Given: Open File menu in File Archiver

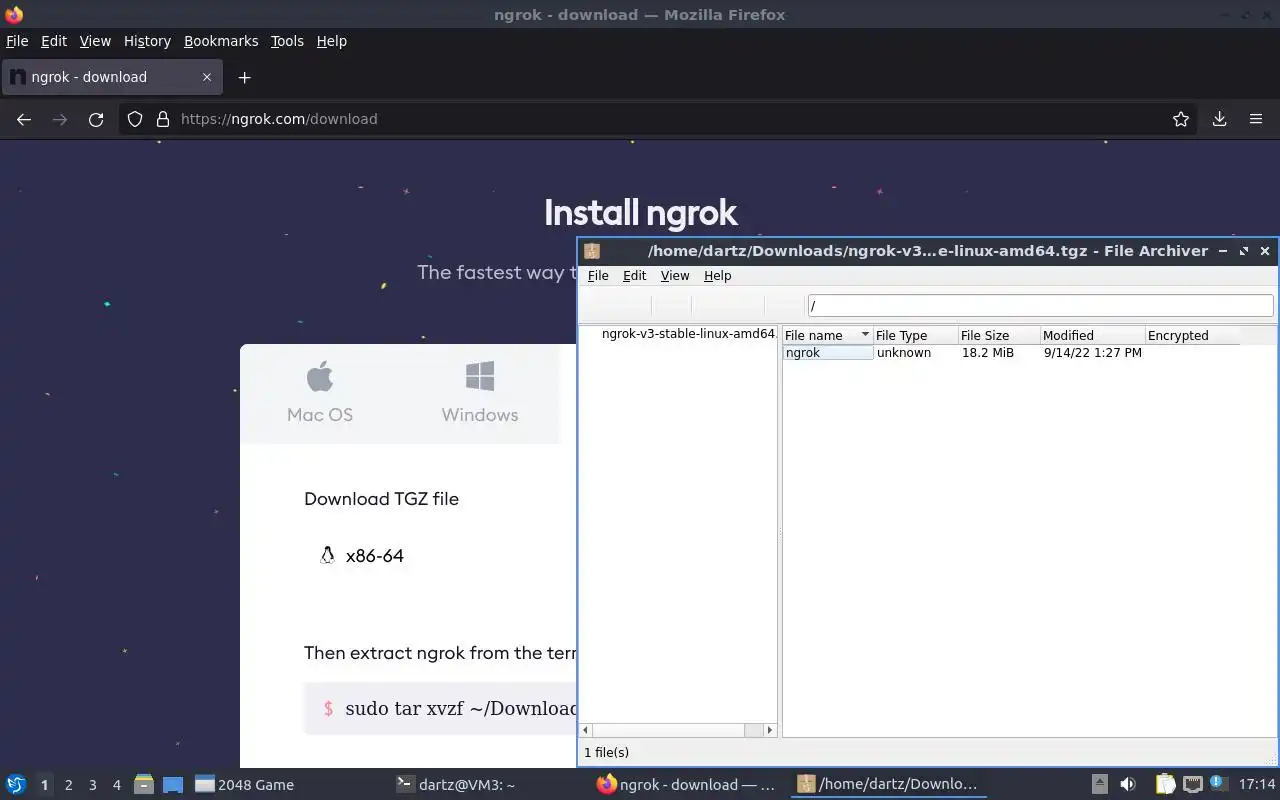Looking at the screenshot, I should 598,276.
